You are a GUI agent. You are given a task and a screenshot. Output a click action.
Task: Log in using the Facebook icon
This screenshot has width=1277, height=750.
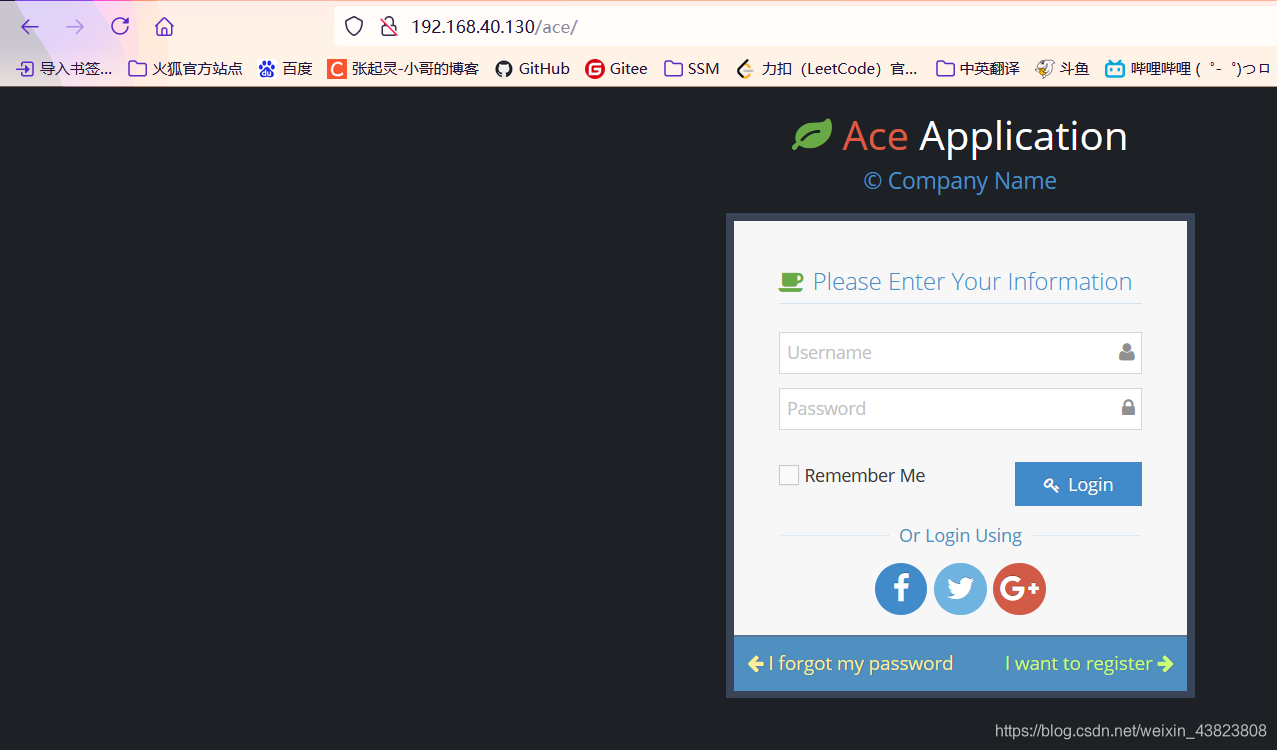pyautogui.click(x=901, y=588)
